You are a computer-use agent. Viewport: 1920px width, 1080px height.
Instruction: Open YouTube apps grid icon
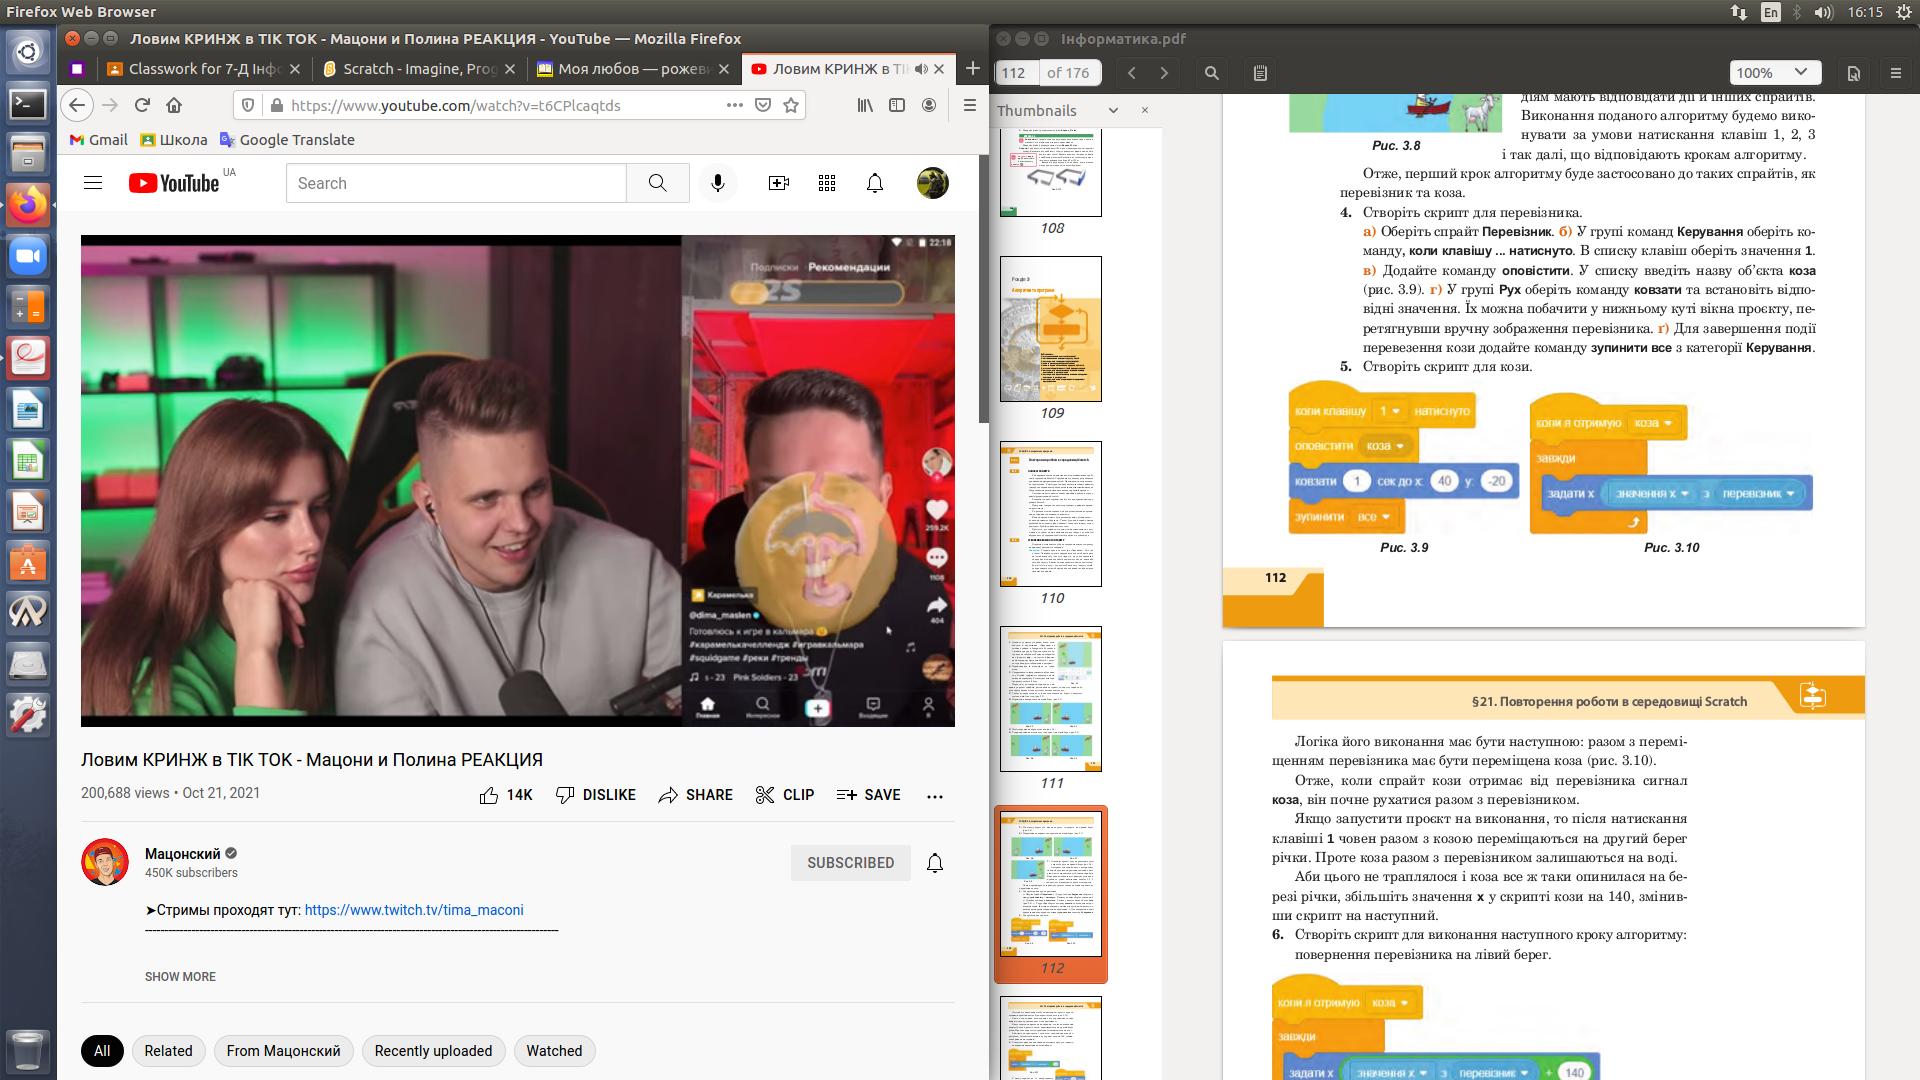(x=826, y=183)
